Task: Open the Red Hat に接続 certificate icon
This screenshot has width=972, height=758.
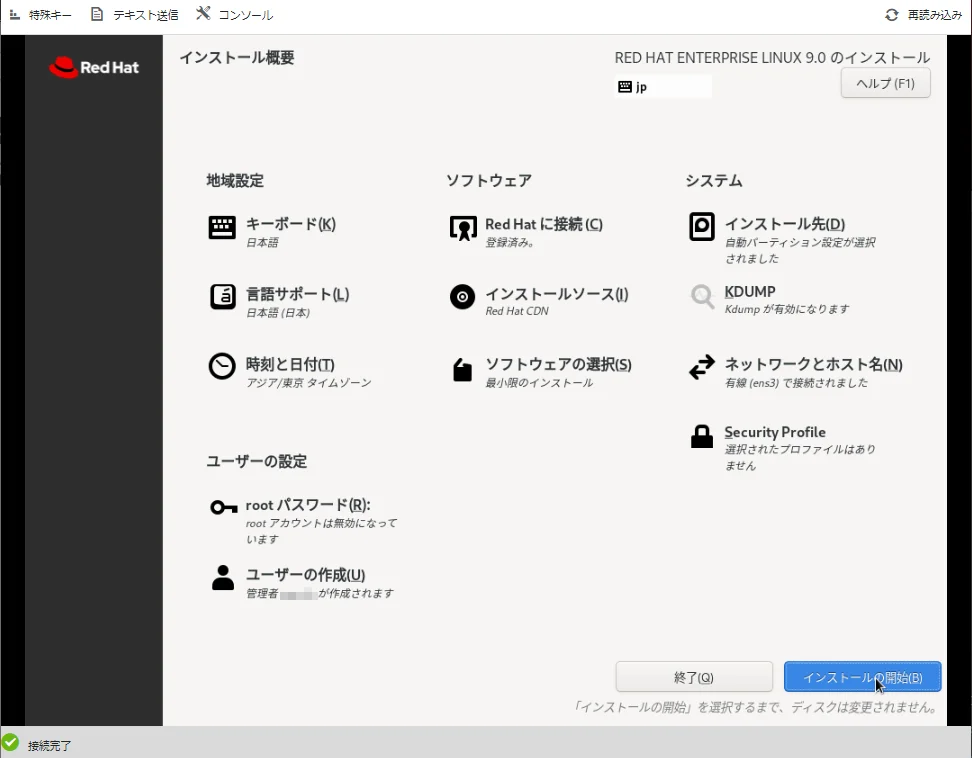Action: (462, 228)
